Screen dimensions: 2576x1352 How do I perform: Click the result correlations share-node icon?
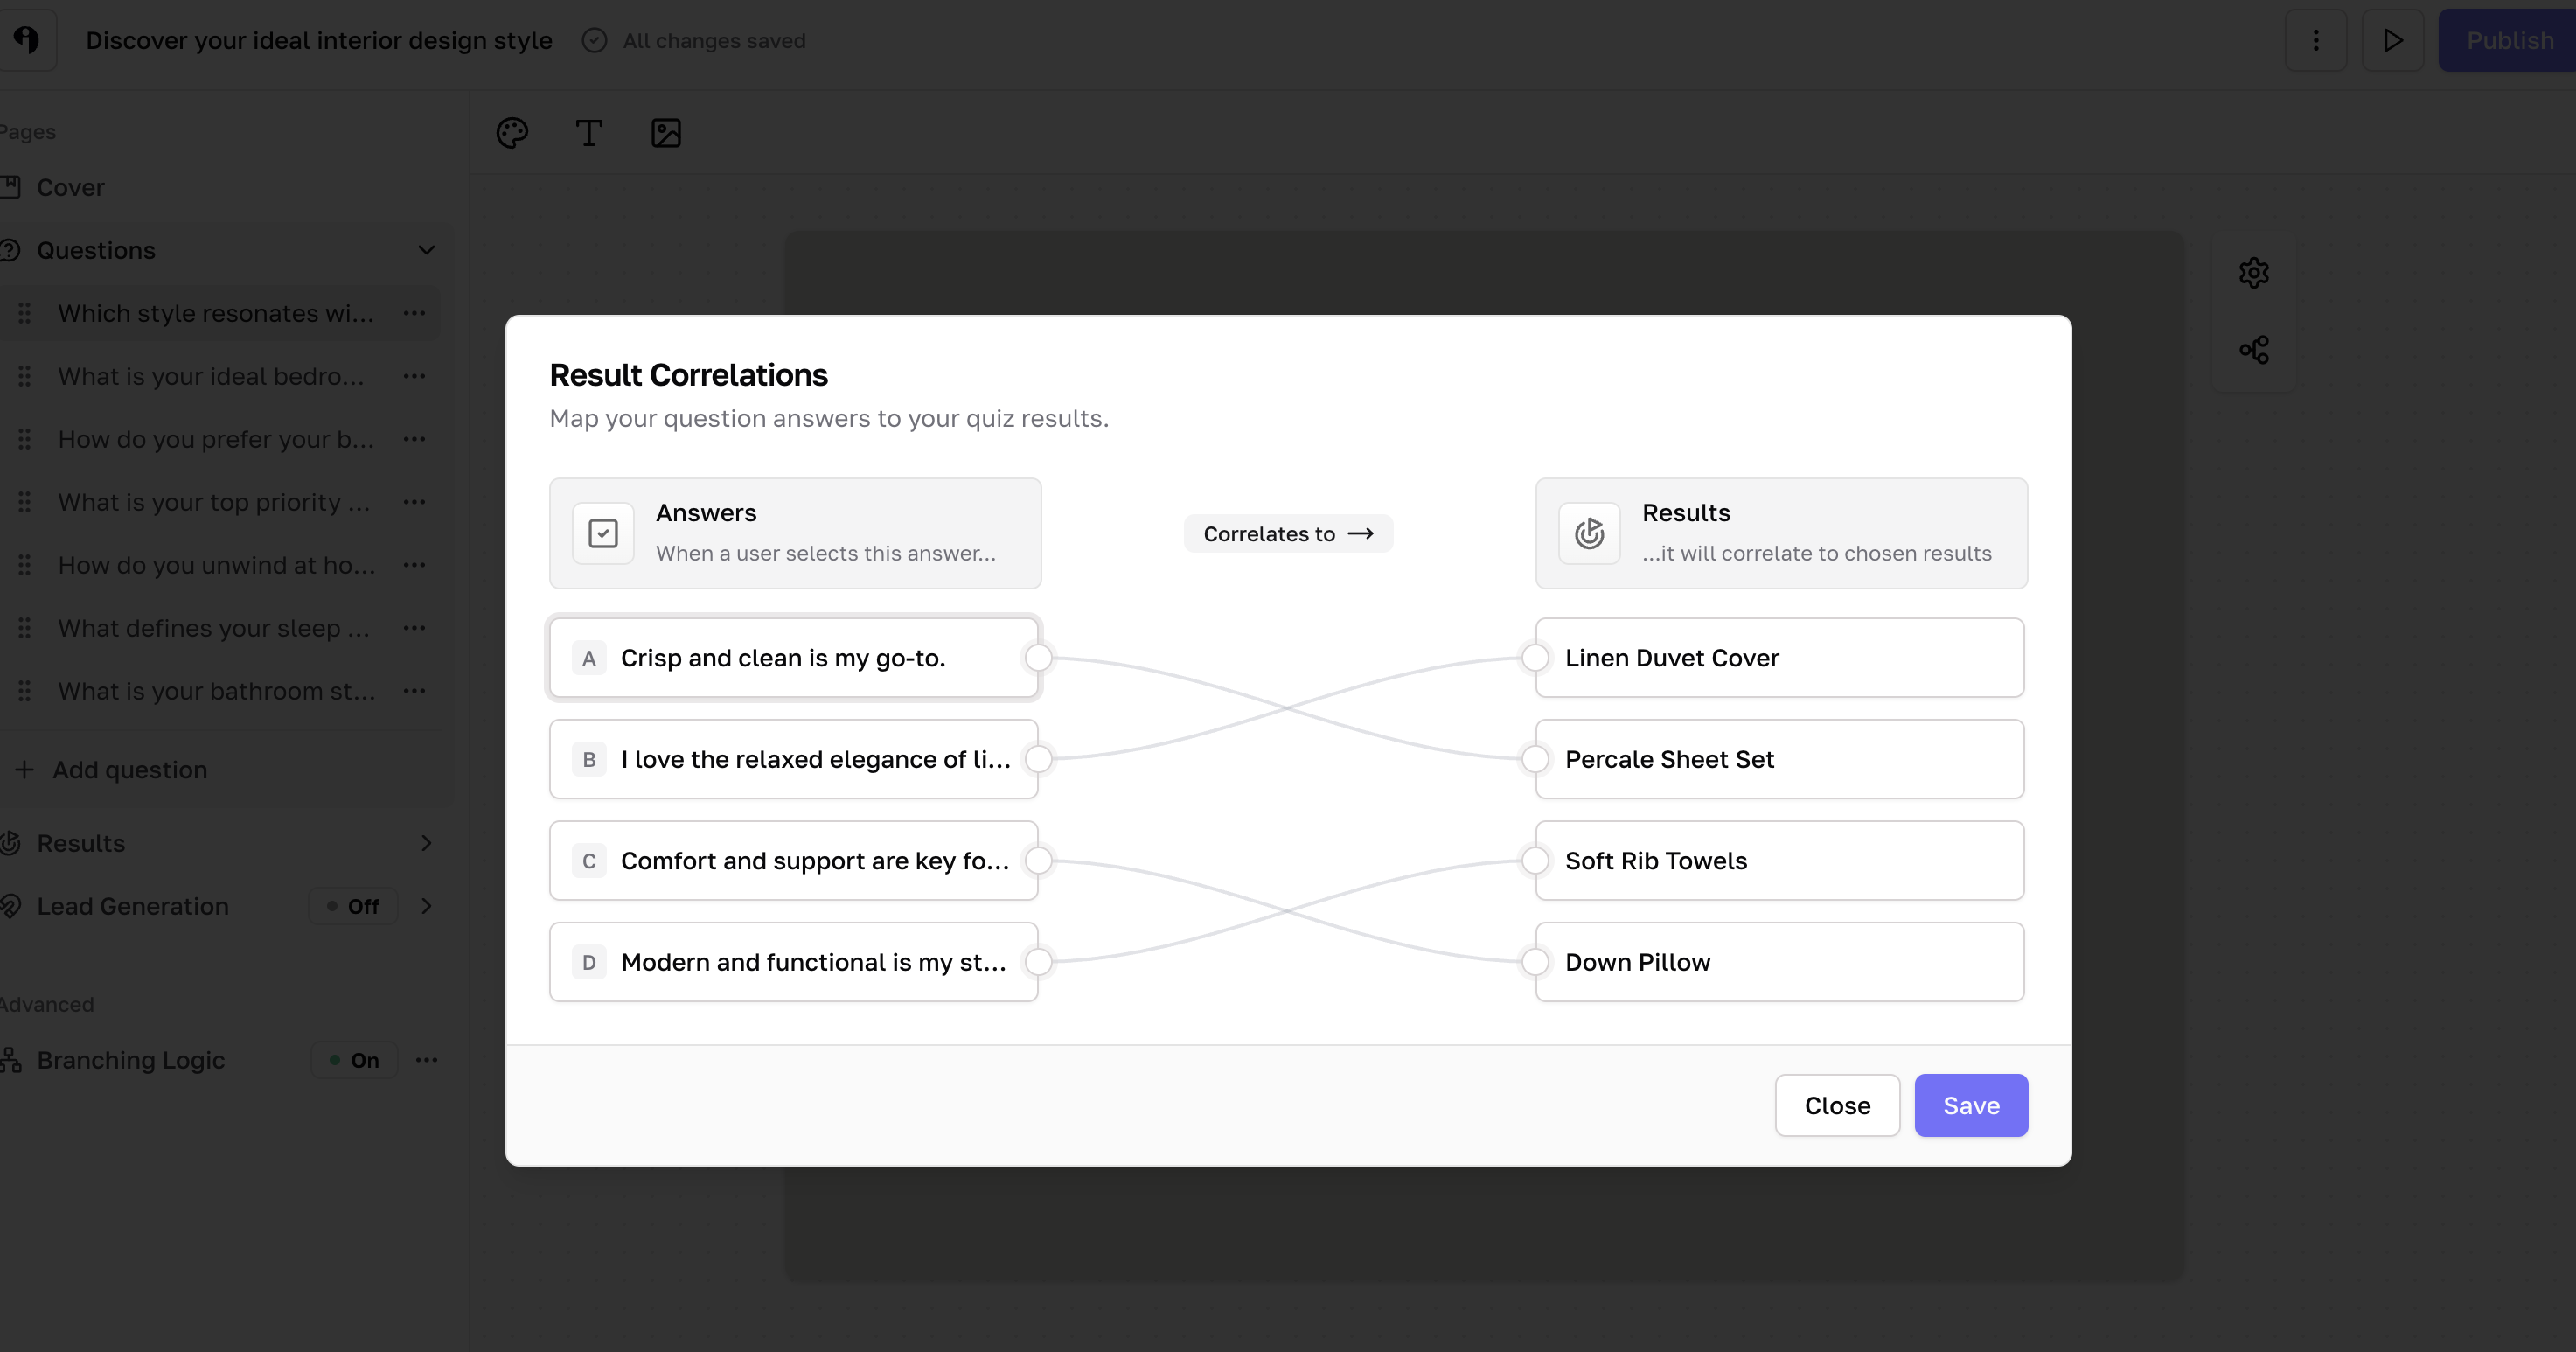point(2254,350)
